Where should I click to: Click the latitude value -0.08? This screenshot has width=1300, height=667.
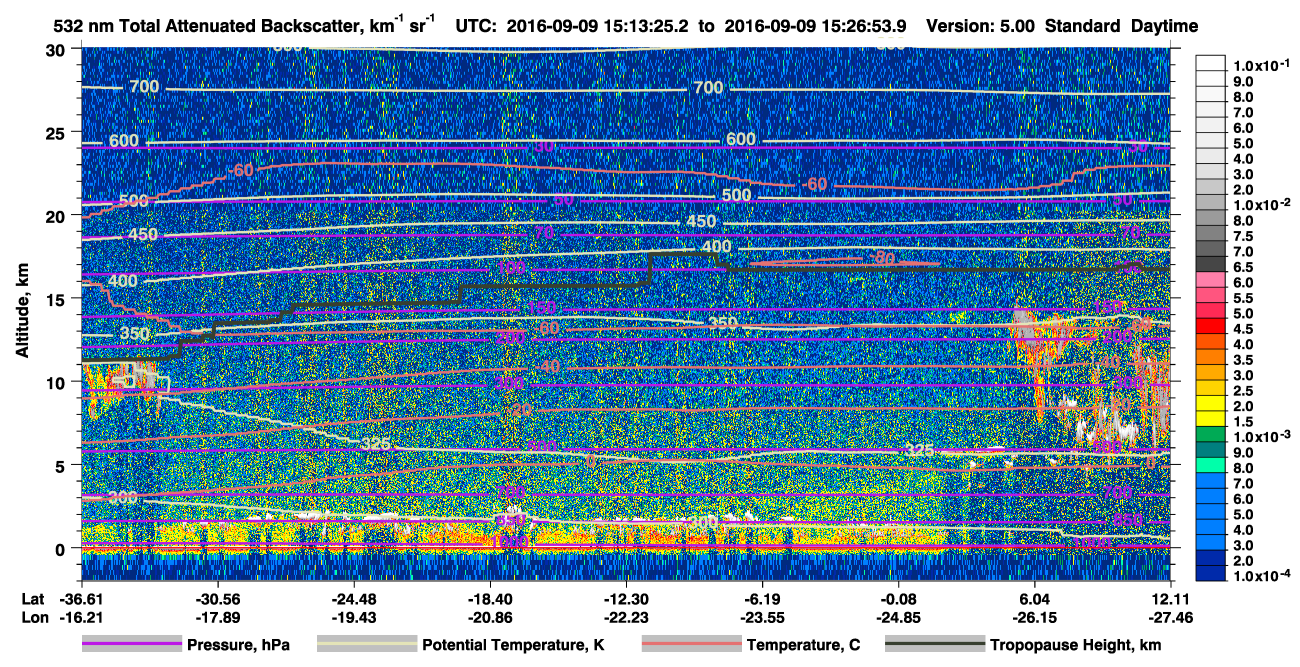click(899, 598)
